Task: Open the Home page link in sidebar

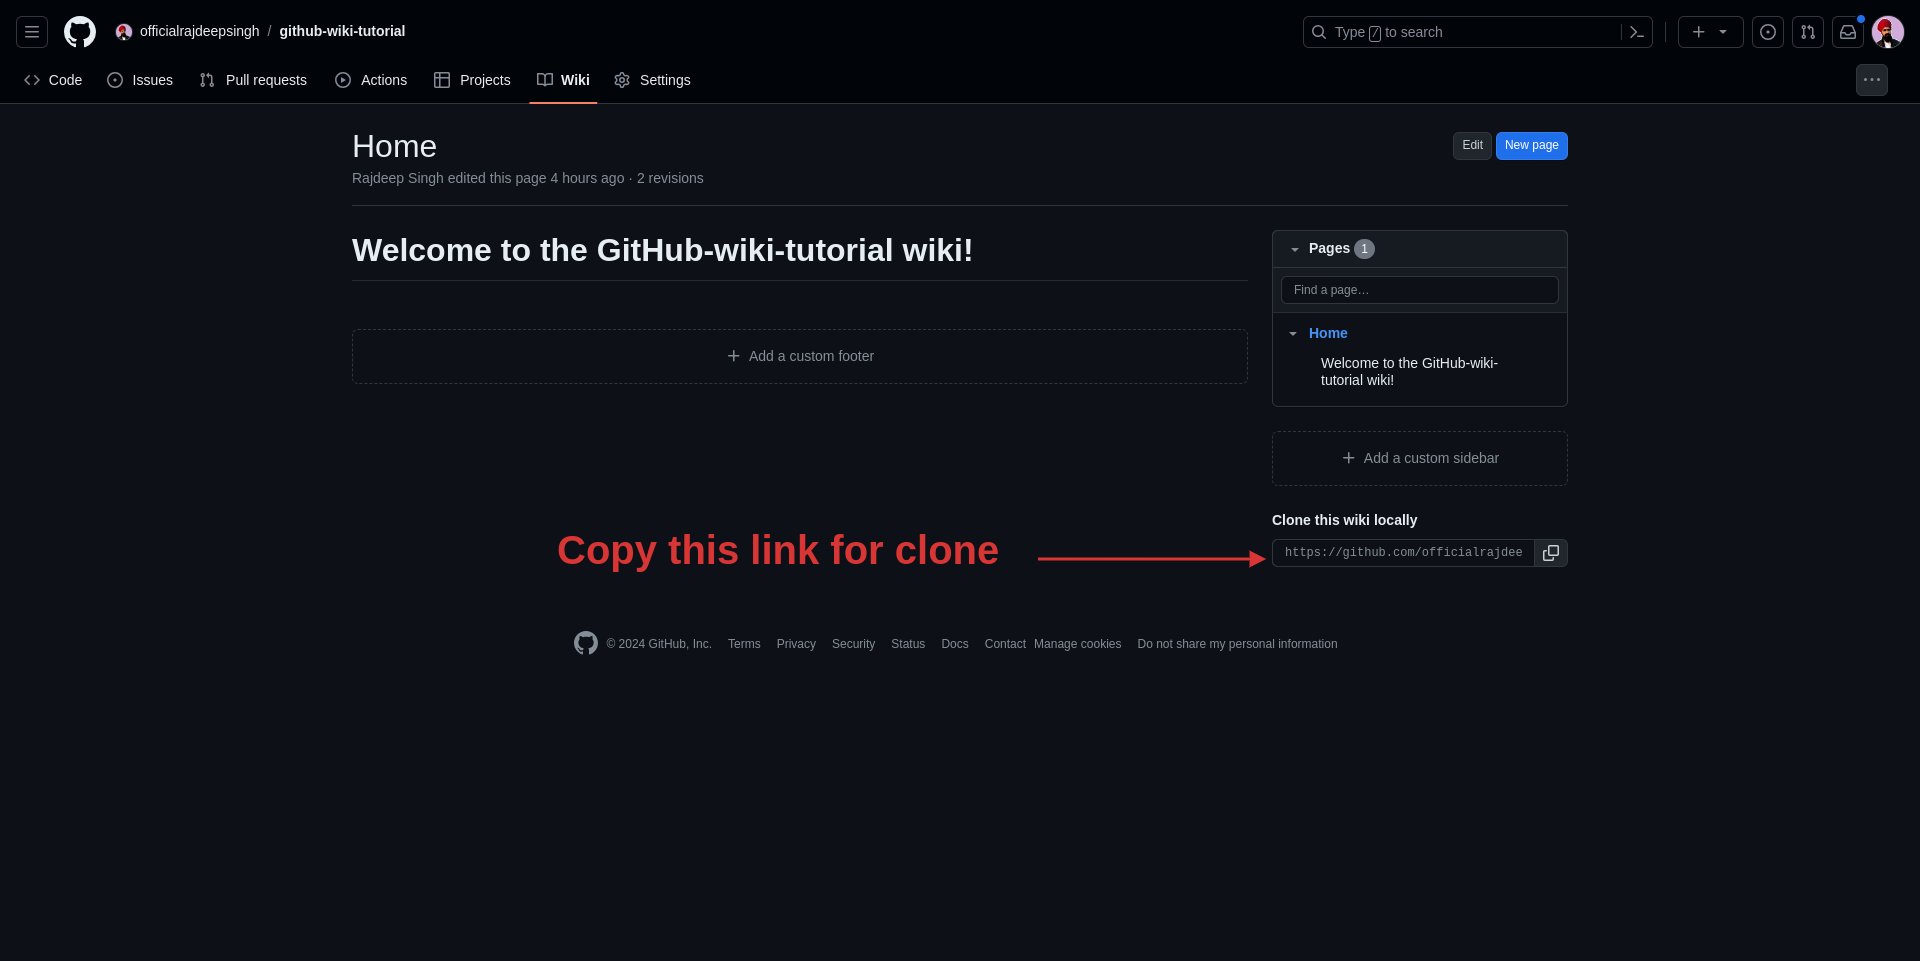Action: point(1328,333)
